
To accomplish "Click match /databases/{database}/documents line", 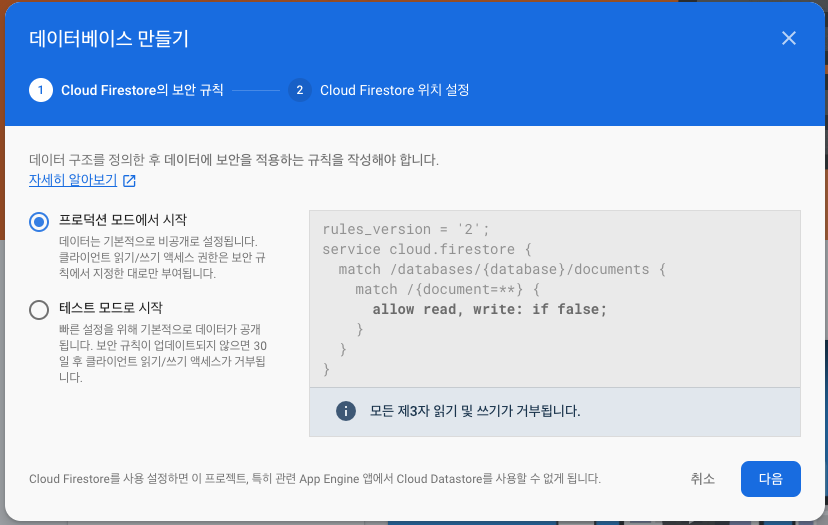I will pos(502,269).
